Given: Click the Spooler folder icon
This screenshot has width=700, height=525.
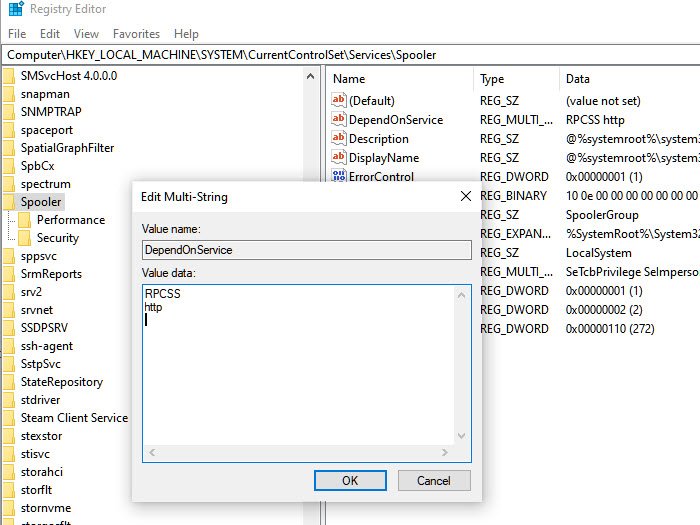Looking at the screenshot, I should tap(9, 202).
